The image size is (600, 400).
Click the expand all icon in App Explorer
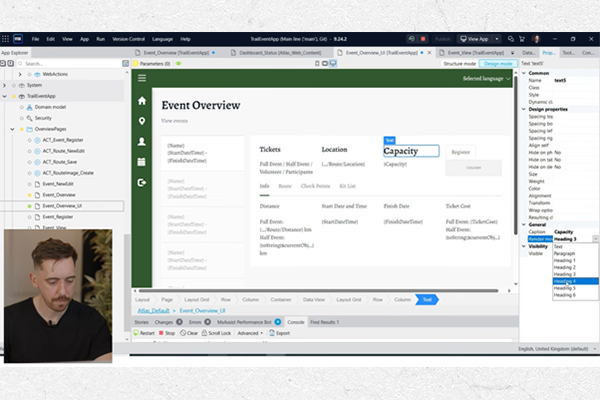pyautogui.click(x=10, y=64)
